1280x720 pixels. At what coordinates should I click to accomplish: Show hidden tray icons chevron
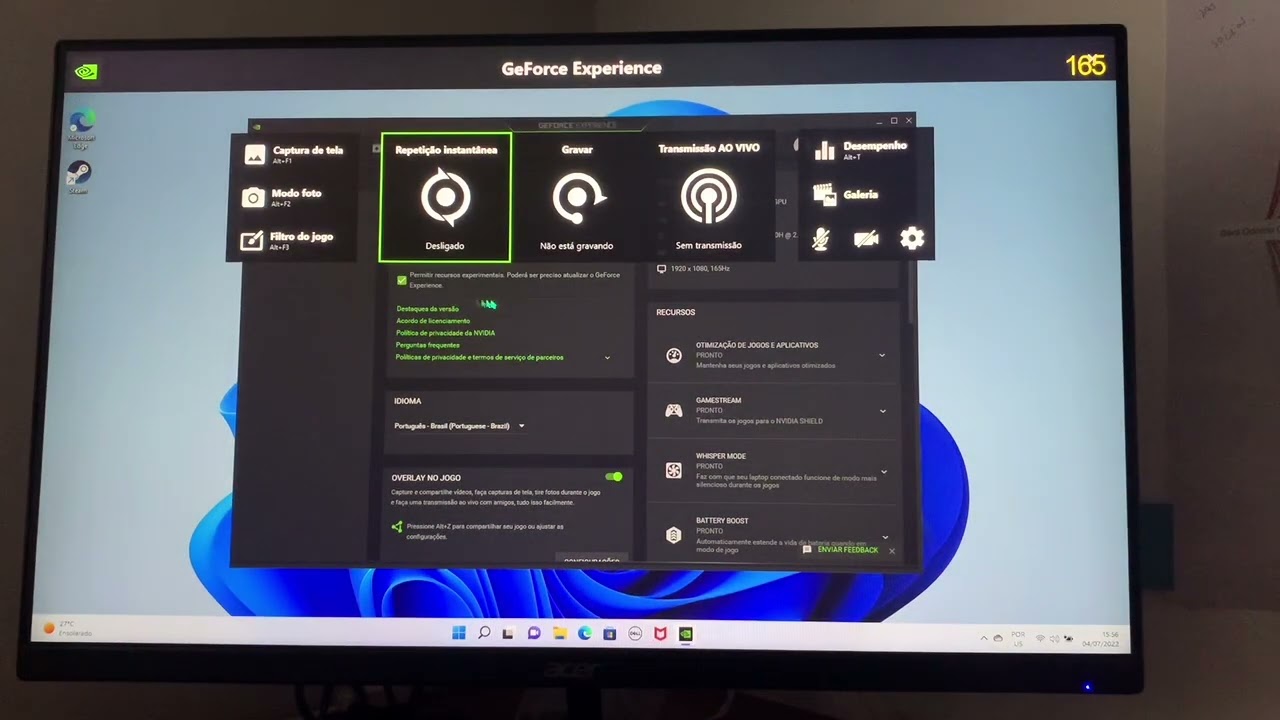click(x=984, y=638)
